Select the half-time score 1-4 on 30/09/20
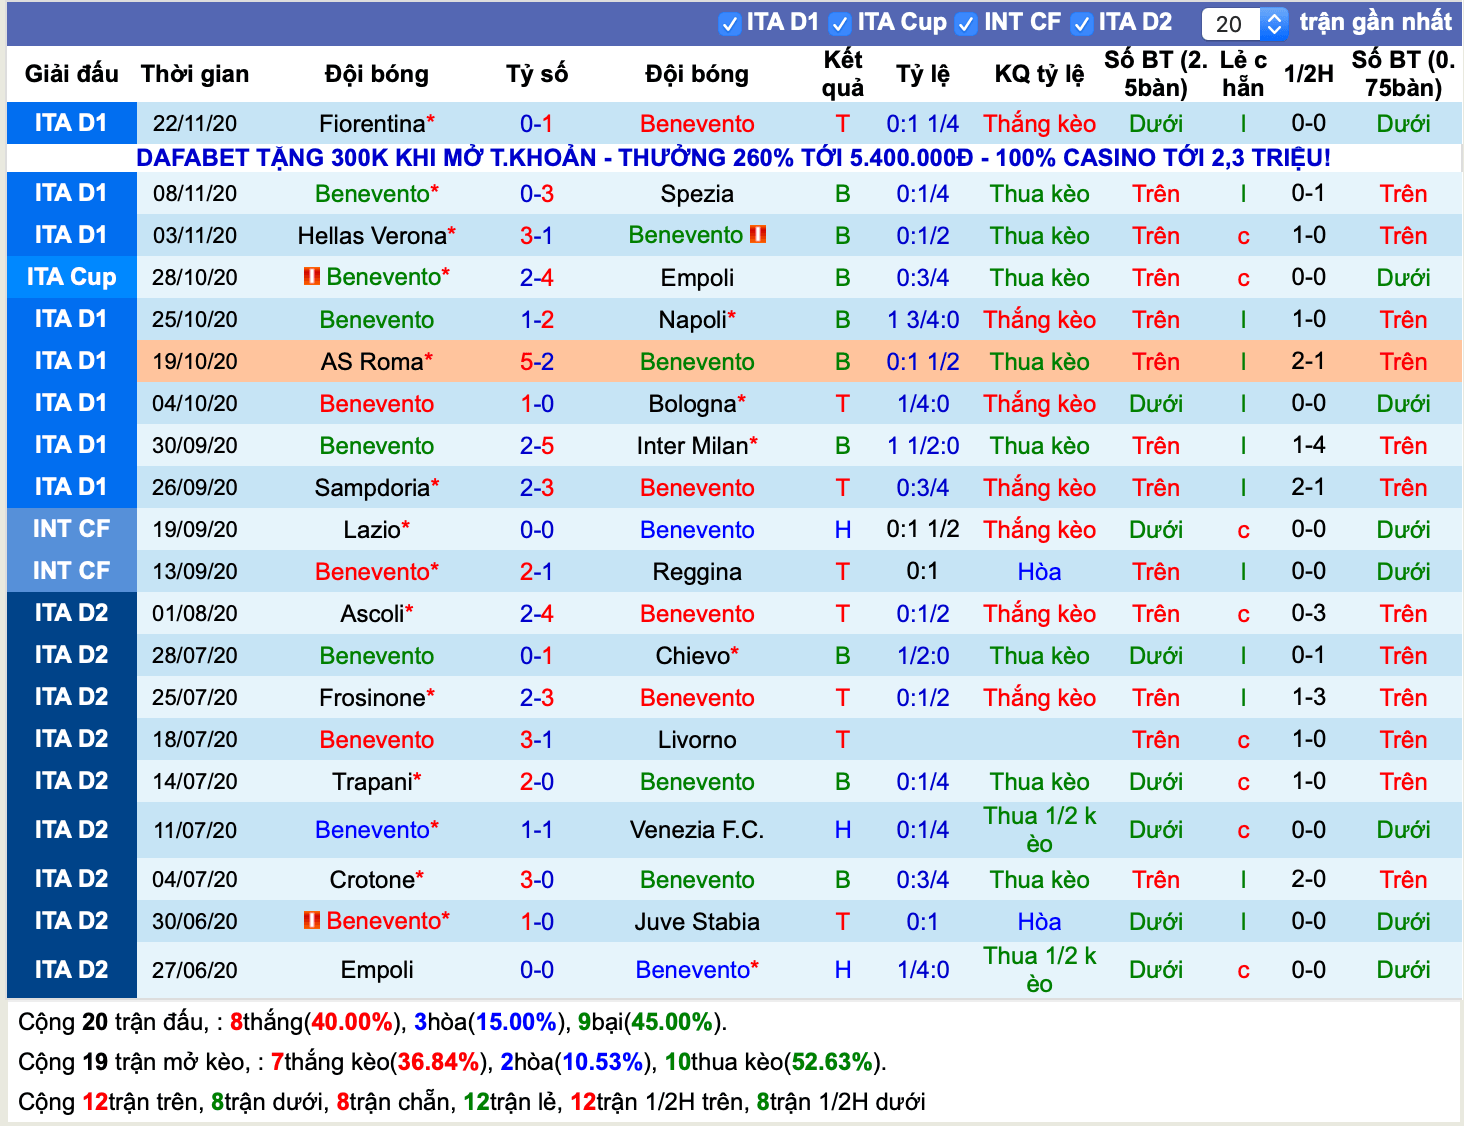The image size is (1464, 1126). [x=1309, y=445]
